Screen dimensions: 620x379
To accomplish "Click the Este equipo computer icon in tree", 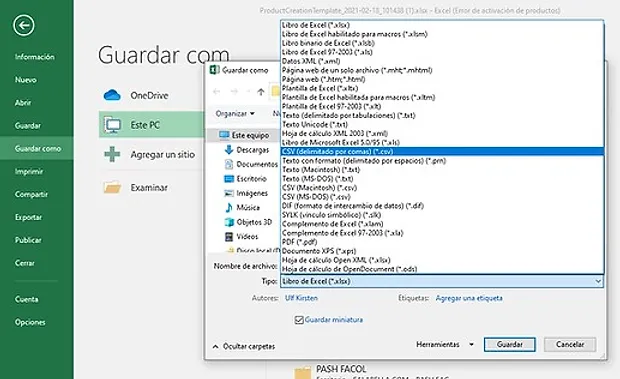I will click(x=224, y=135).
